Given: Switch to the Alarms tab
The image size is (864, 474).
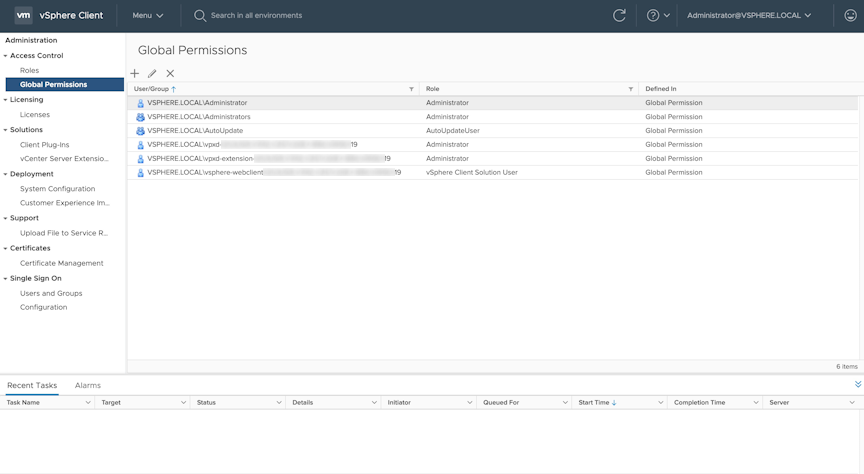Looking at the screenshot, I should tap(88, 385).
